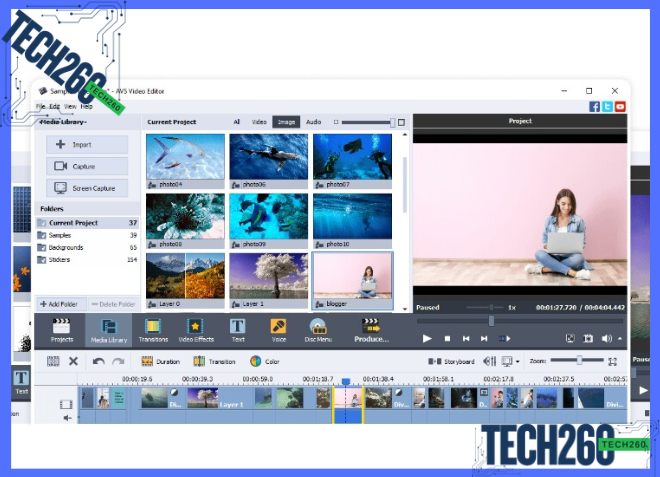Click the undo arrow in the timeline toolbar
Image resolution: width=660 pixels, height=477 pixels.
click(98, 361)
